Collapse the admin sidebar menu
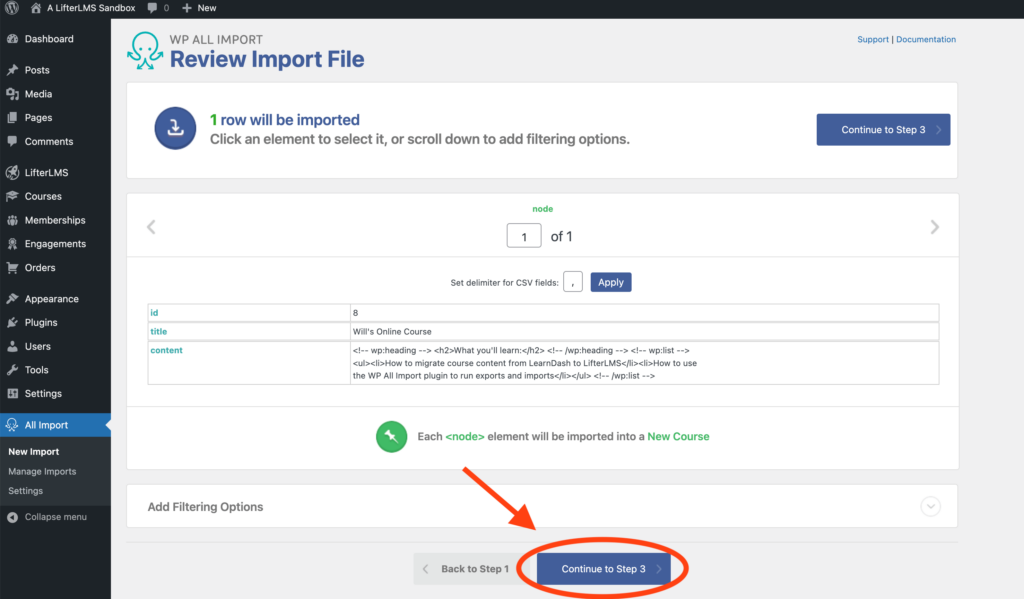Image resolution: width=1024 pixels, height=599 pixels. (47, 517)
